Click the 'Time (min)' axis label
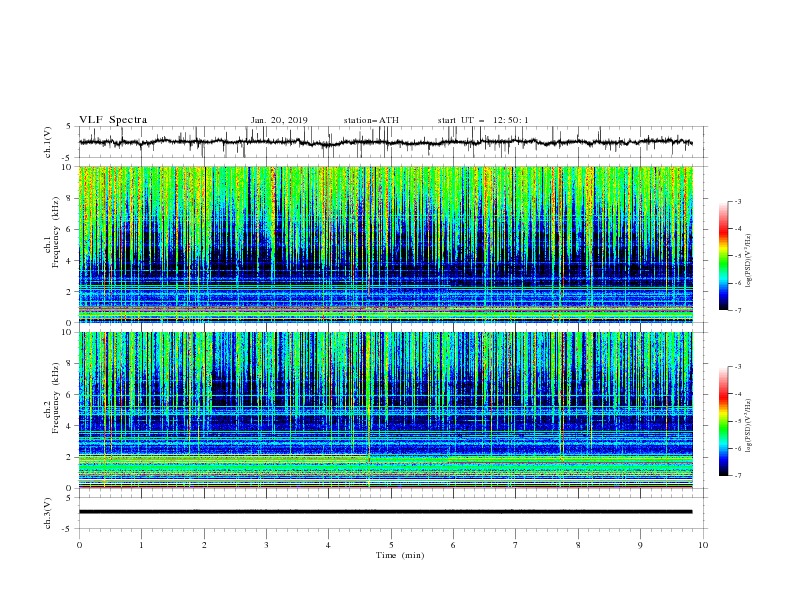 coord(400,555)
